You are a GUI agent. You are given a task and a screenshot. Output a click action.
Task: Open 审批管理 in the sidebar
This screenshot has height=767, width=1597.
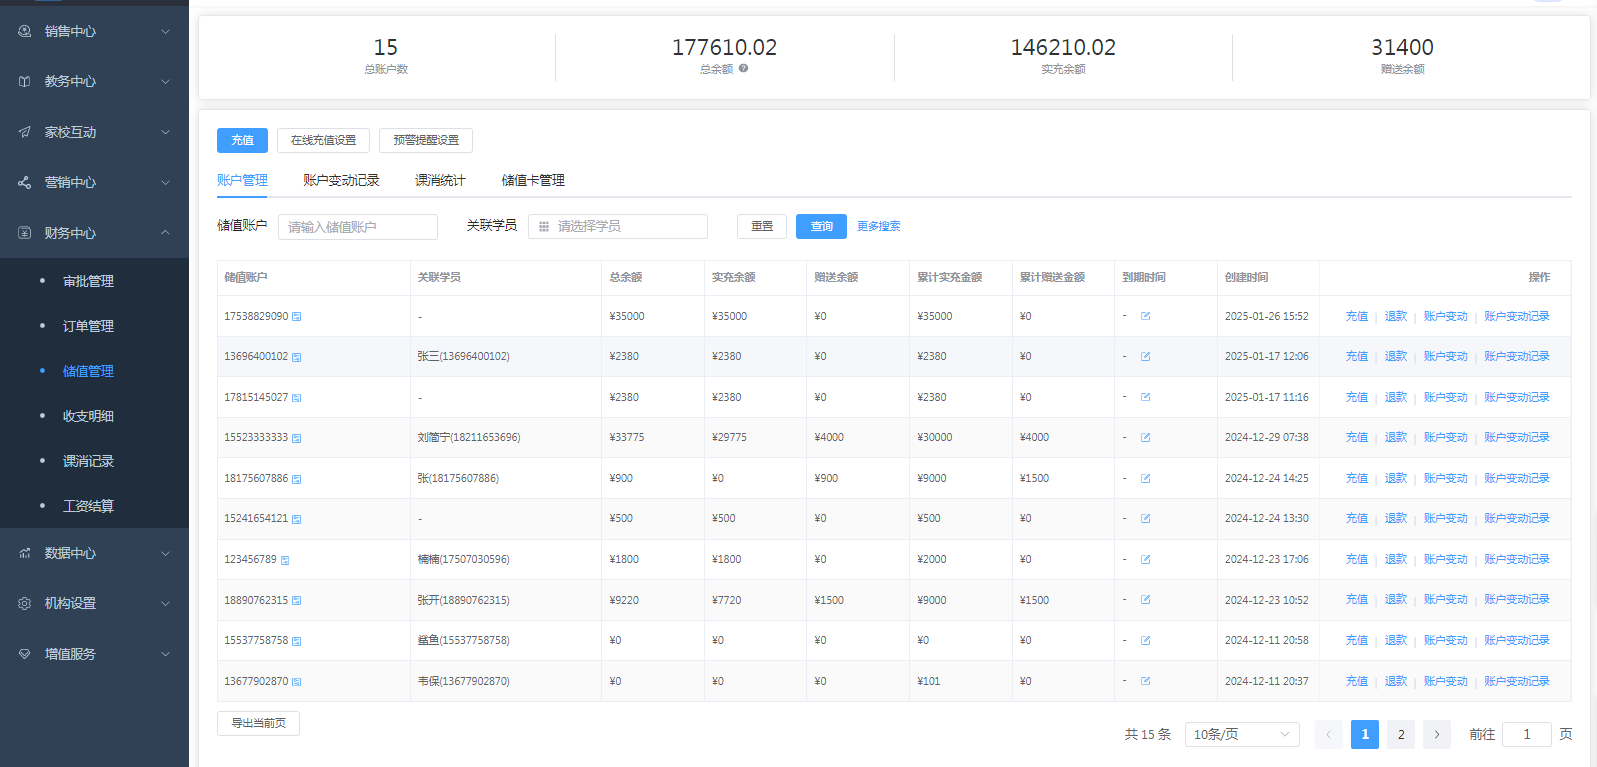pyautogui.click(x=88, y=281)
